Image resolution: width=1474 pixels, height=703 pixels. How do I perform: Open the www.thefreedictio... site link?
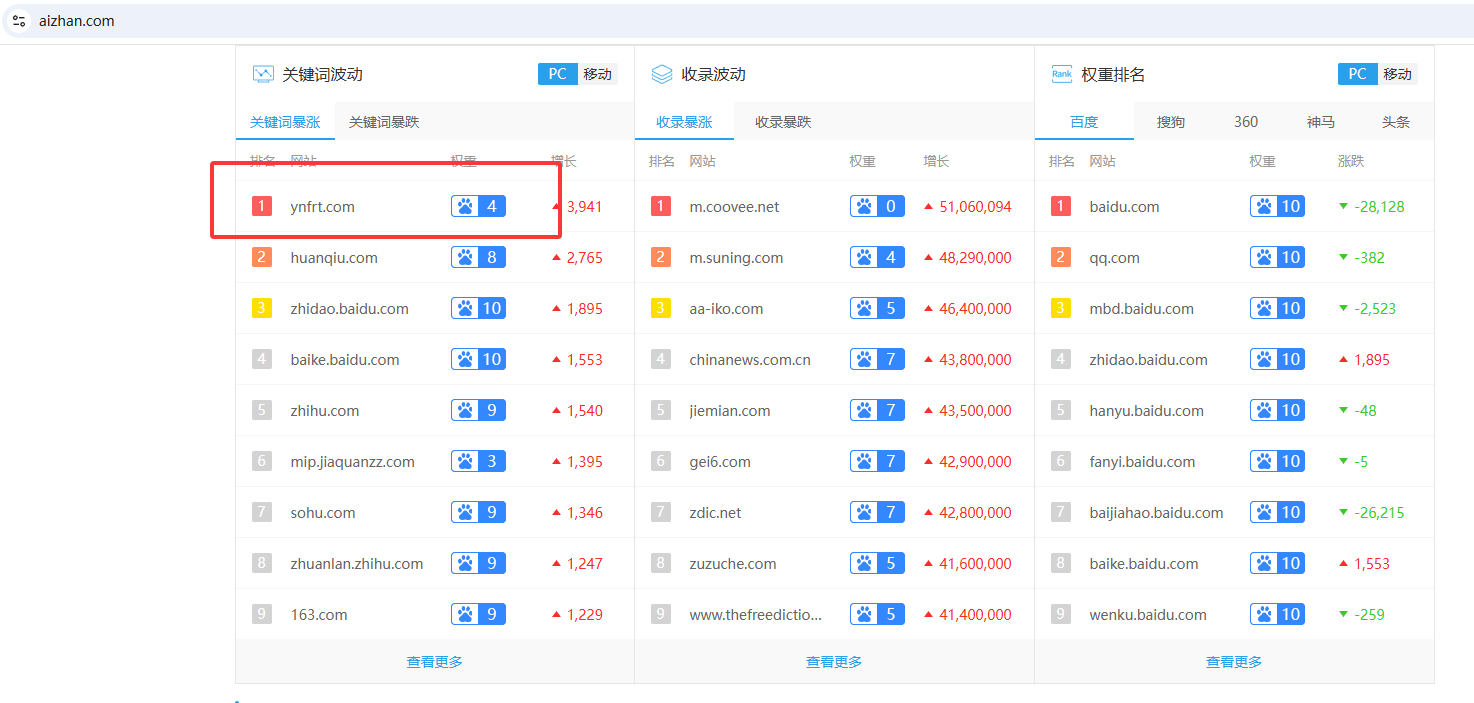click(x=756, y=615)
